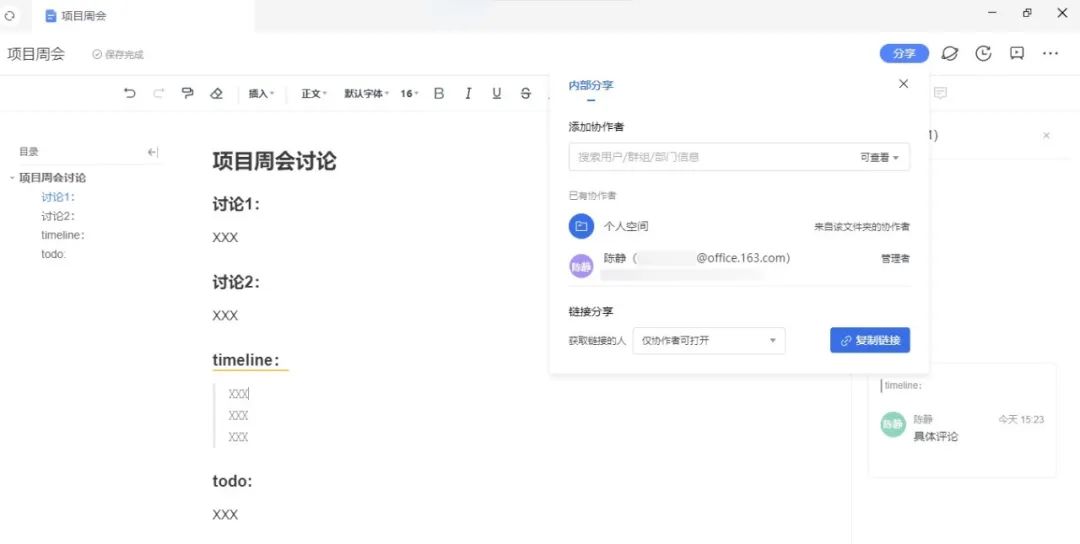This screenshot has height=544, width=1080.
Task: Jump to timeline: in the outline
Action: point(62,235)
